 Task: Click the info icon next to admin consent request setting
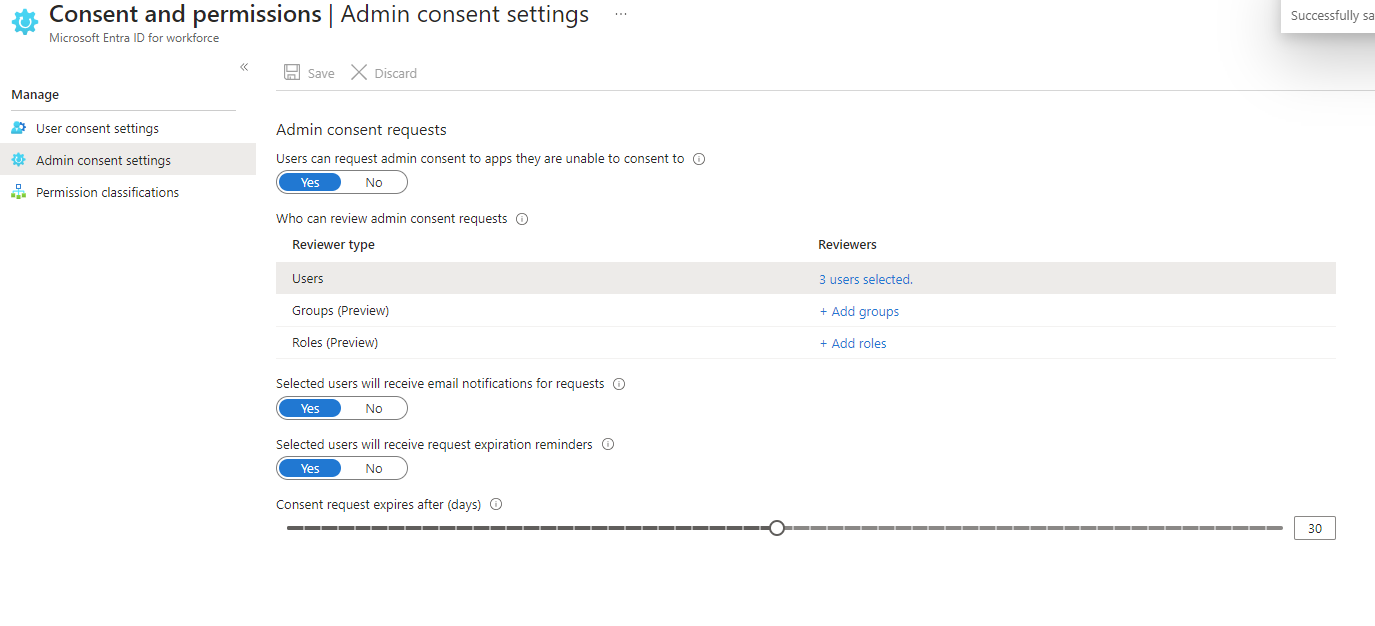coord(698,158)
